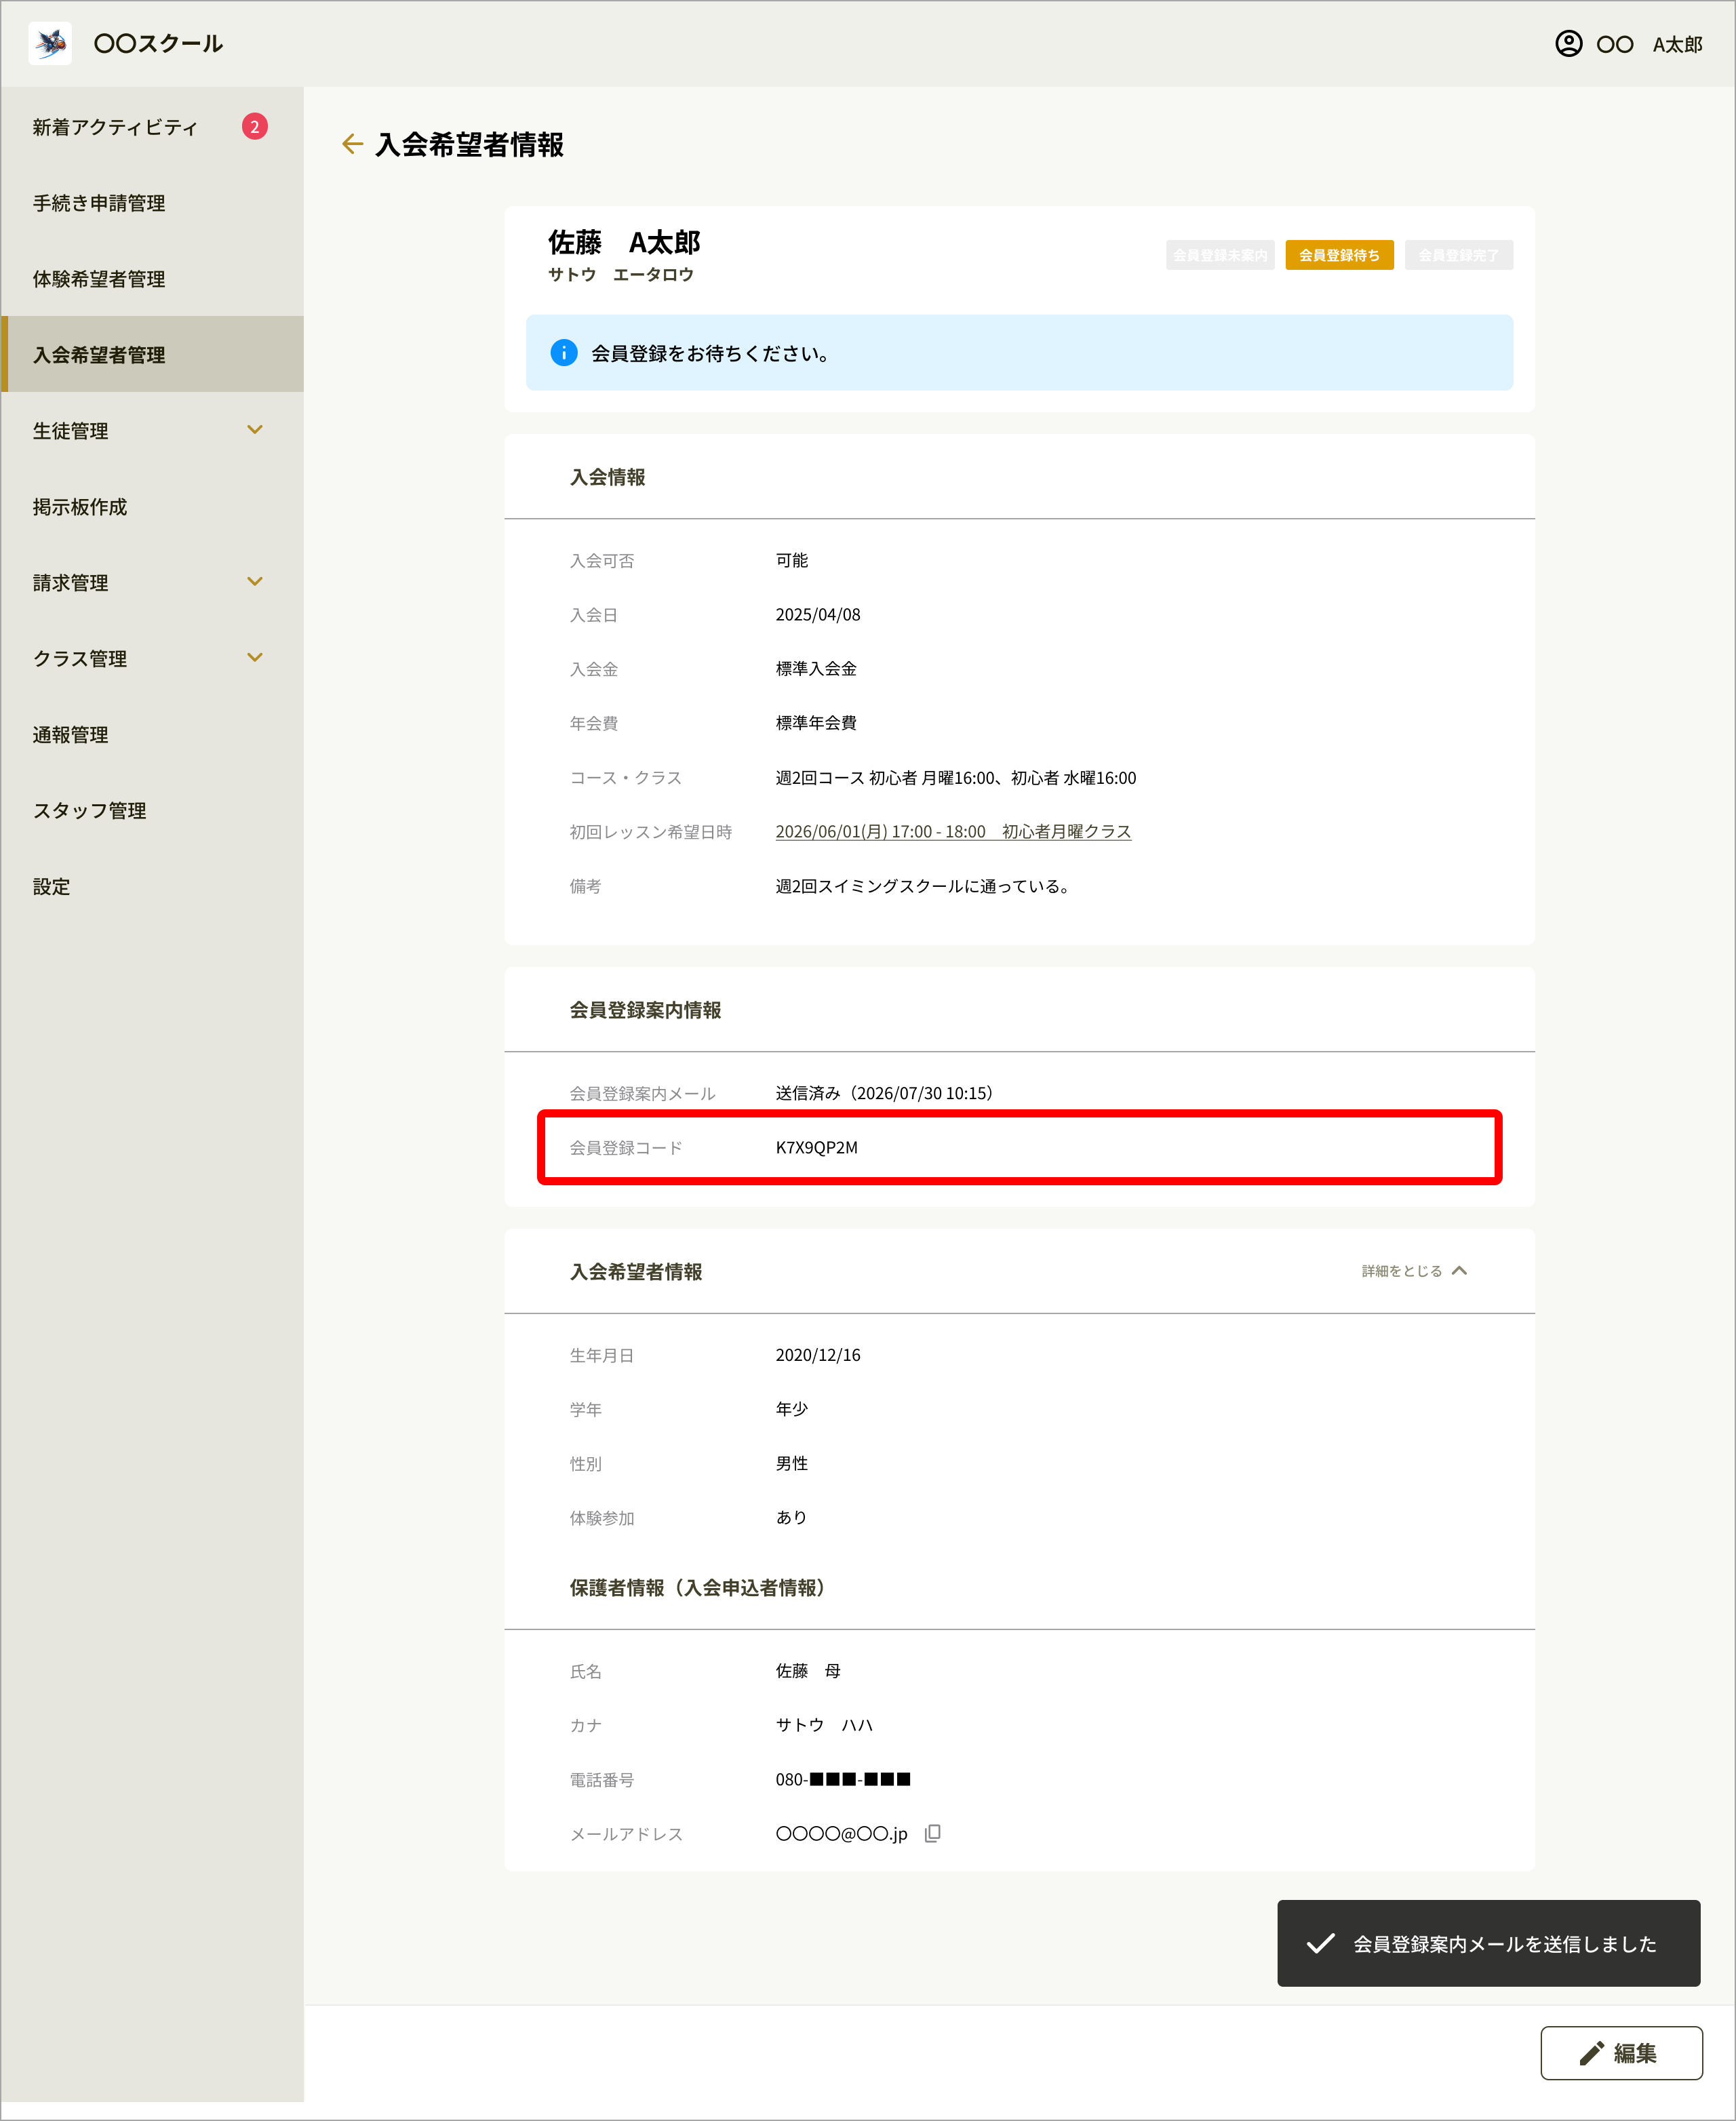The image size is (1736, 2121).
Task: Click the 会員登録完了 status badge
Action: (1458, 255)
